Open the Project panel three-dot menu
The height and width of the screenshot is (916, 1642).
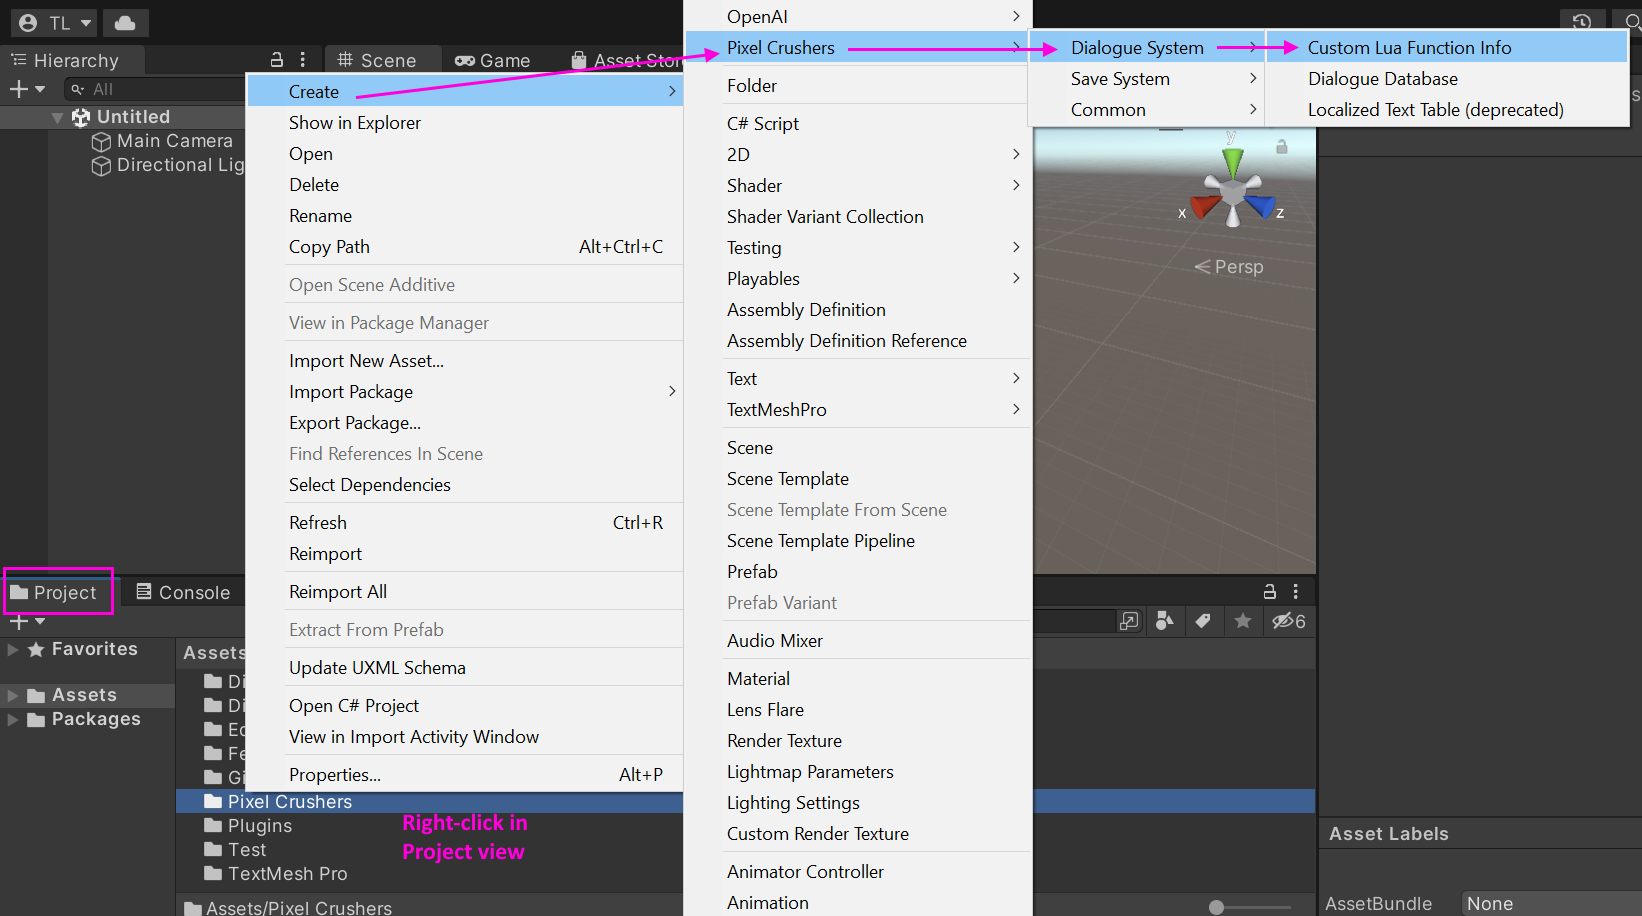pos(1295,591)
